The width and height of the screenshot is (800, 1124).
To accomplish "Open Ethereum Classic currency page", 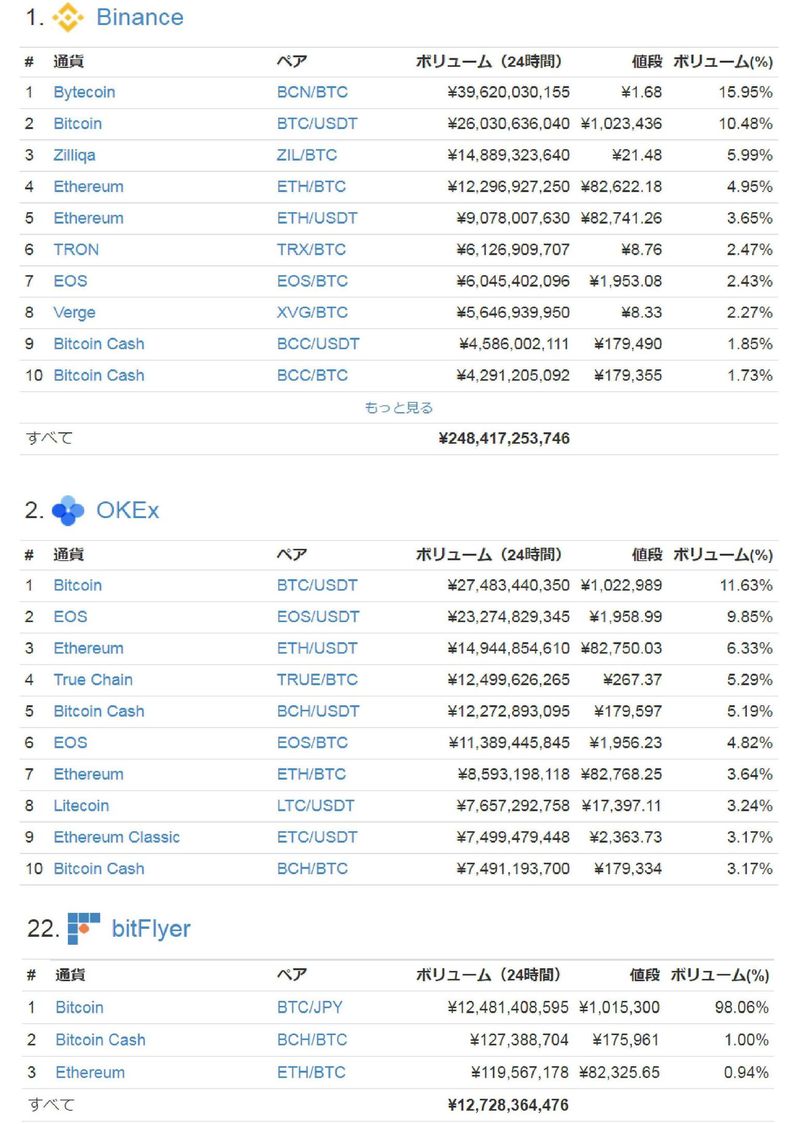I will [x=117, y=837].
